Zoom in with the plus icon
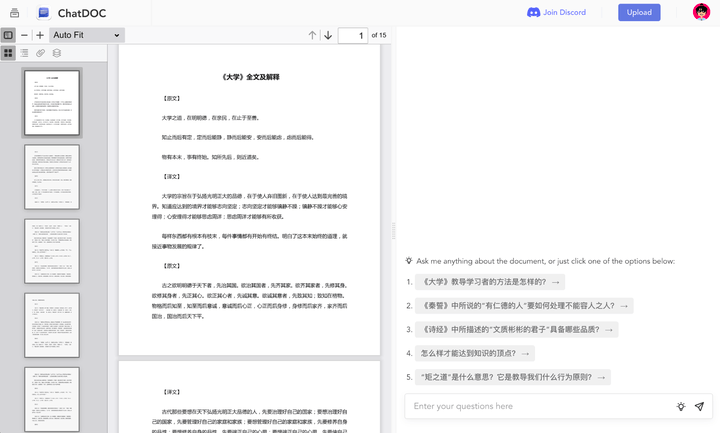 pos(40,35)
